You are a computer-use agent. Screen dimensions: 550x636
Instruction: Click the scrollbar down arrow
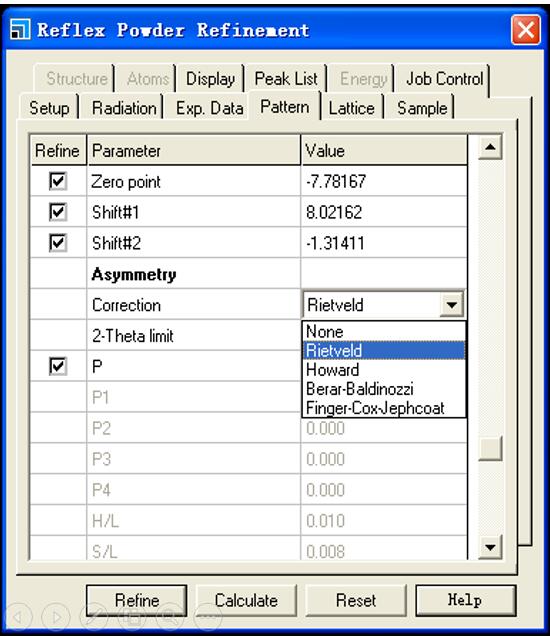coord(490,547)
